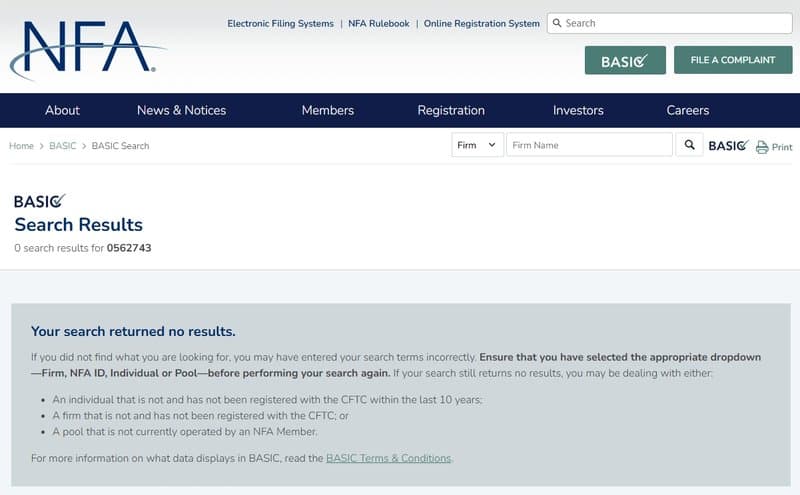Open the Investors menu
Viewport: 800px width, 495px height.
pos(578,110)
